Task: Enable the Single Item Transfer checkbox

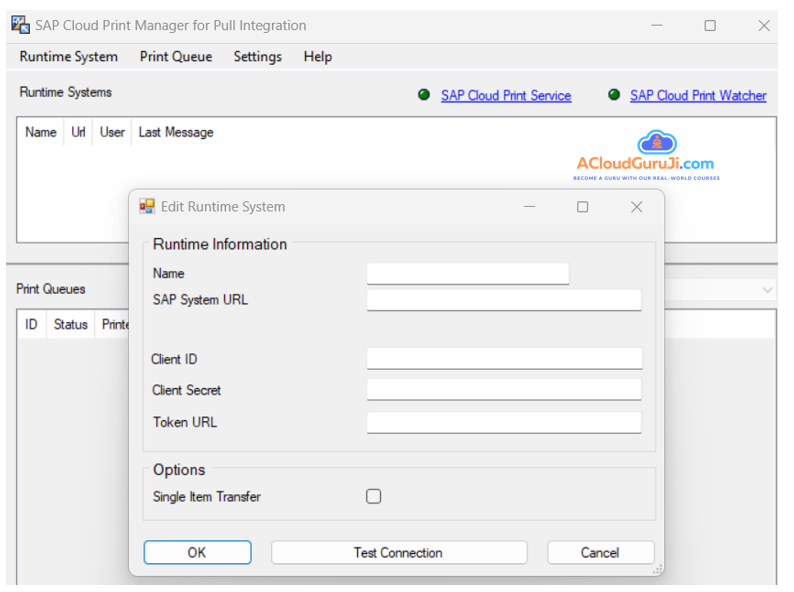Action: (373, 496)
